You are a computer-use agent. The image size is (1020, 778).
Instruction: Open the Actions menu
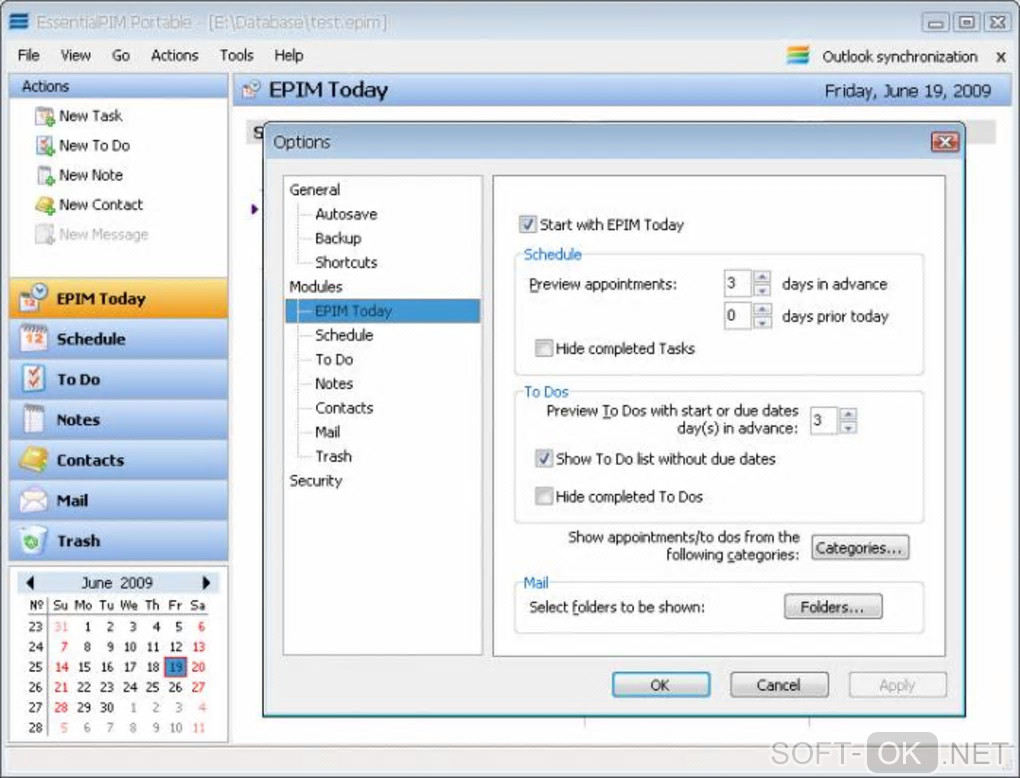coord(174,56)
